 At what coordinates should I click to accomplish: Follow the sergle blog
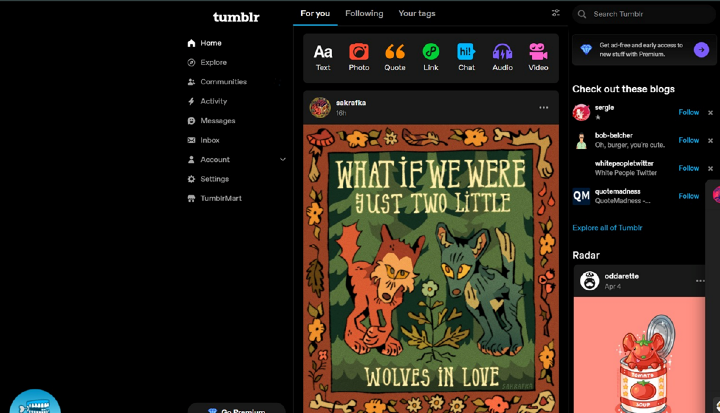(689, 112)
